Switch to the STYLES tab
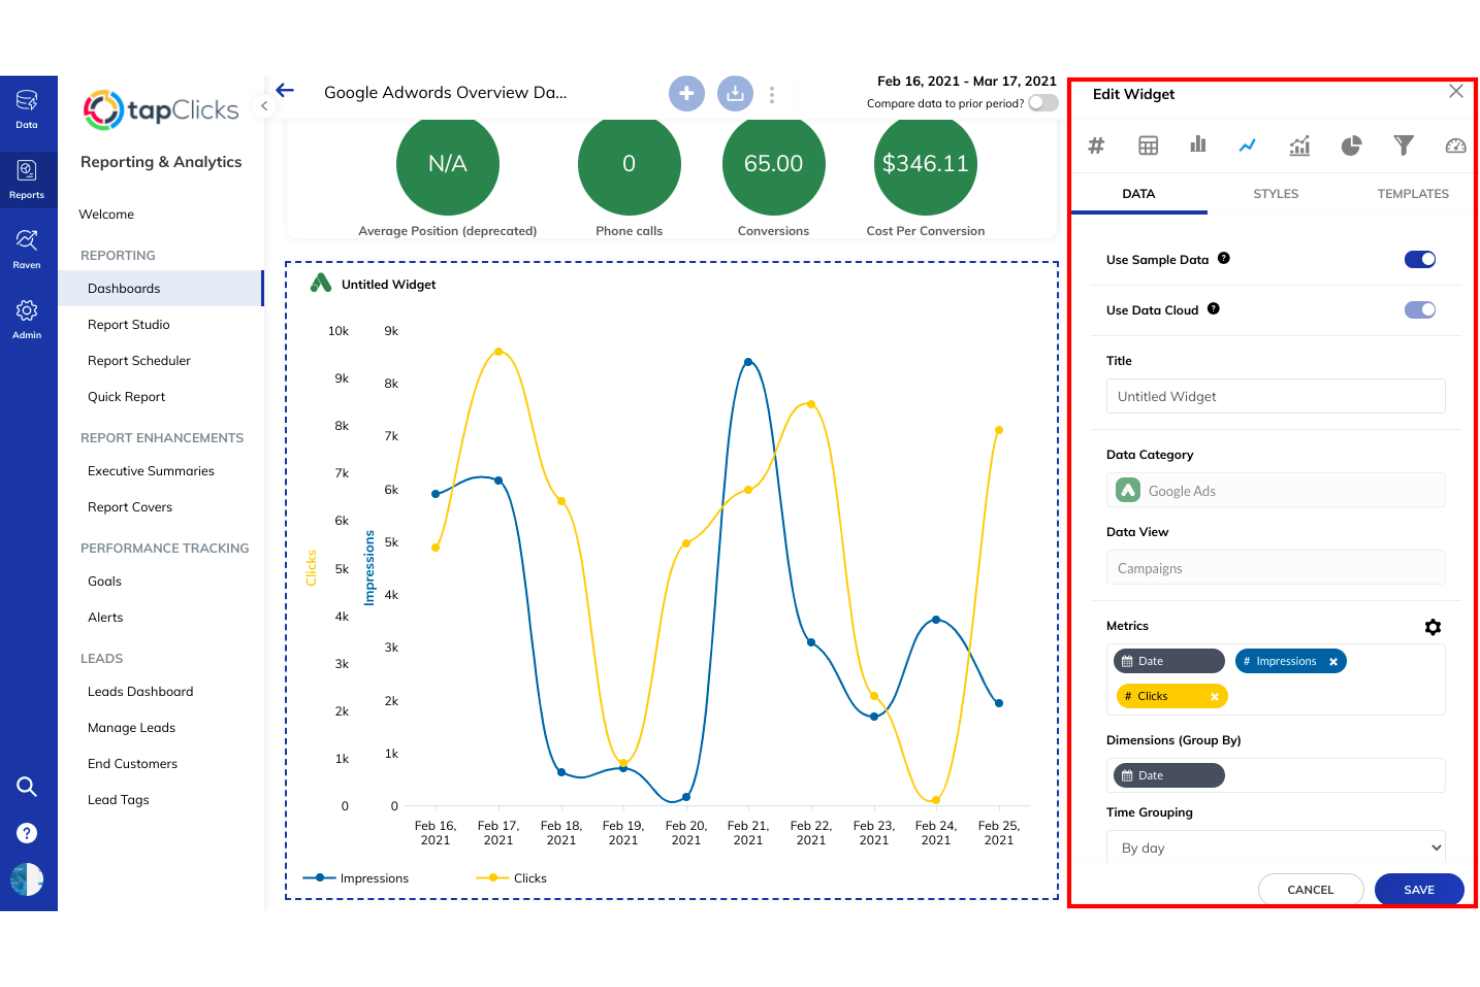This screenshot has width=1480, height=987. (x=1275, y=193)
